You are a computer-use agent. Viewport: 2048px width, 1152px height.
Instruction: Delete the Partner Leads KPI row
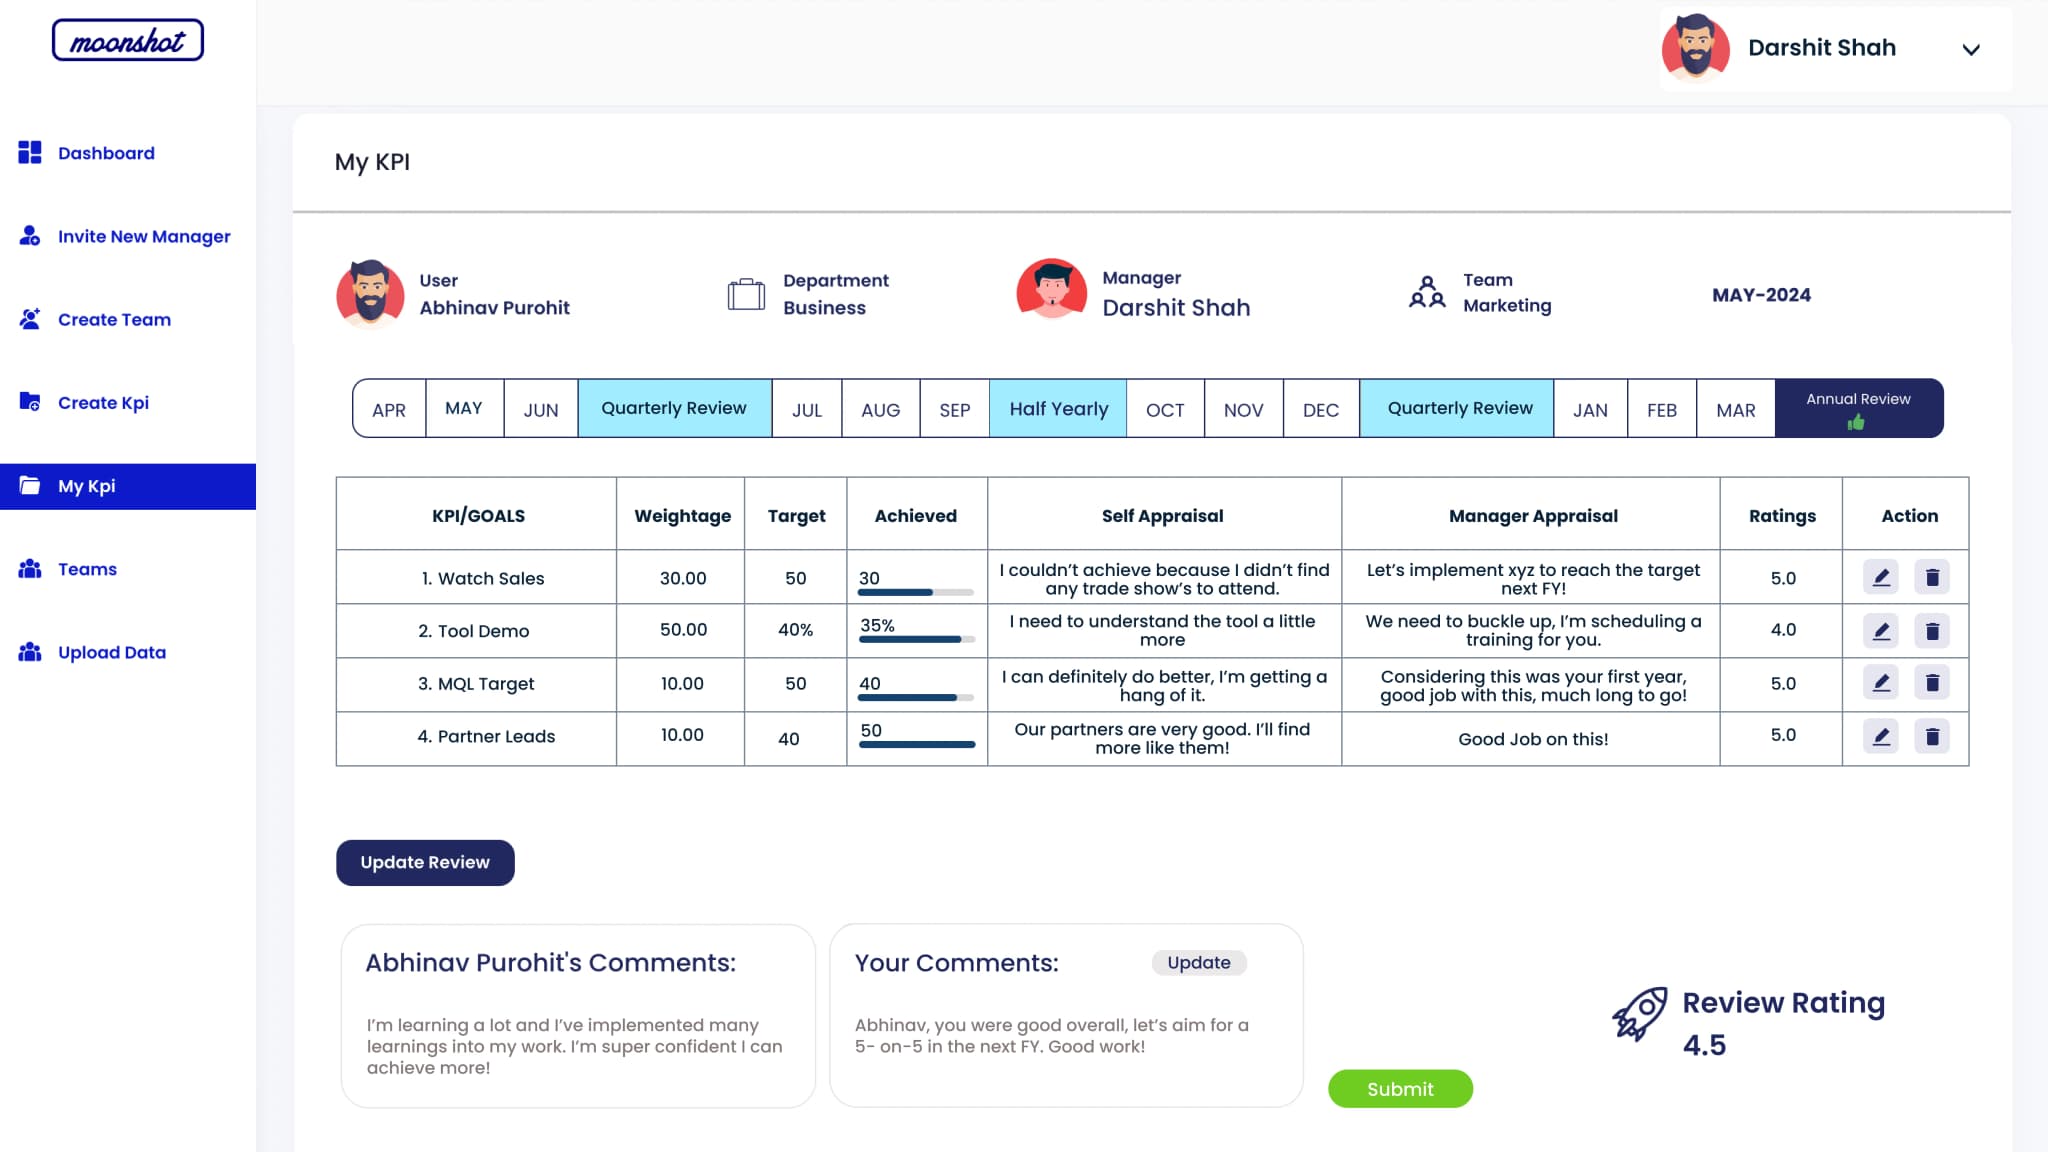coord(1931,737)
